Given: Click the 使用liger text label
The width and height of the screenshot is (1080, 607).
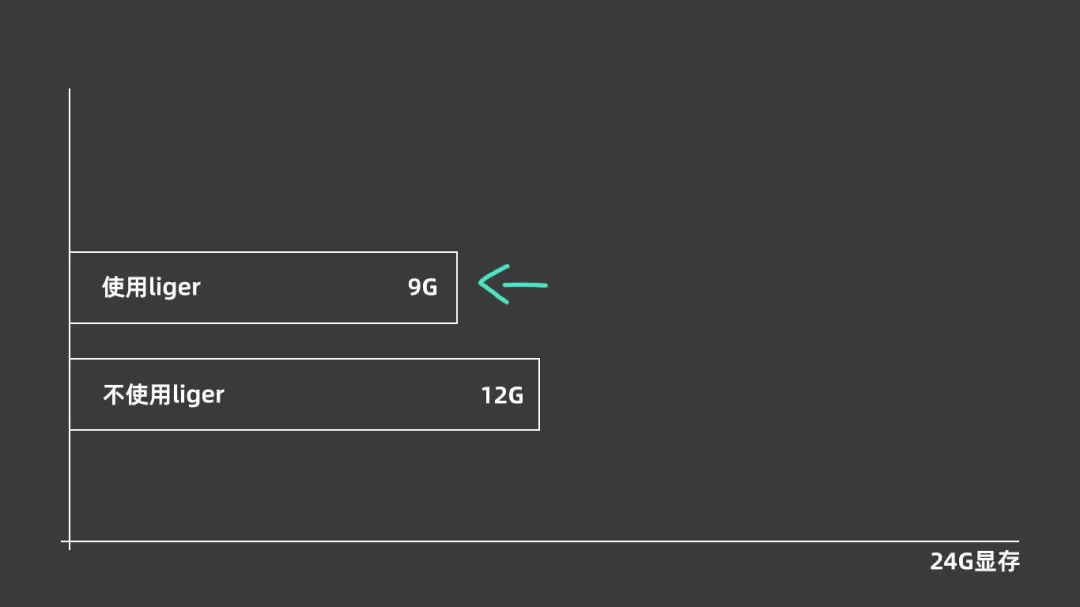Looking at the screenshot, I should (151, 287).
